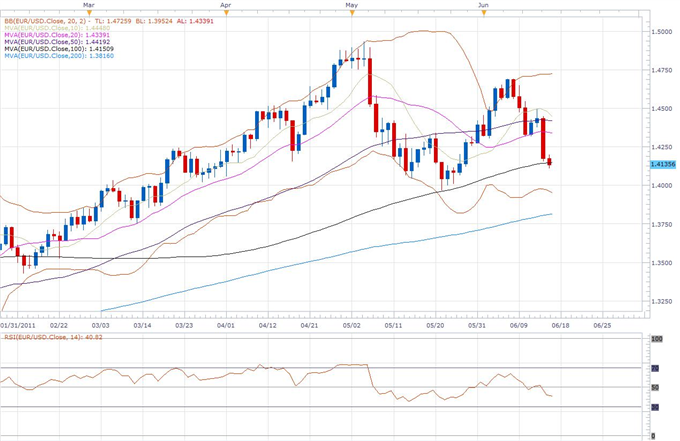This screenshot has width=680, height=441.
Task: Click the 03/03 date axis label
Action: [x=101, y=325]
